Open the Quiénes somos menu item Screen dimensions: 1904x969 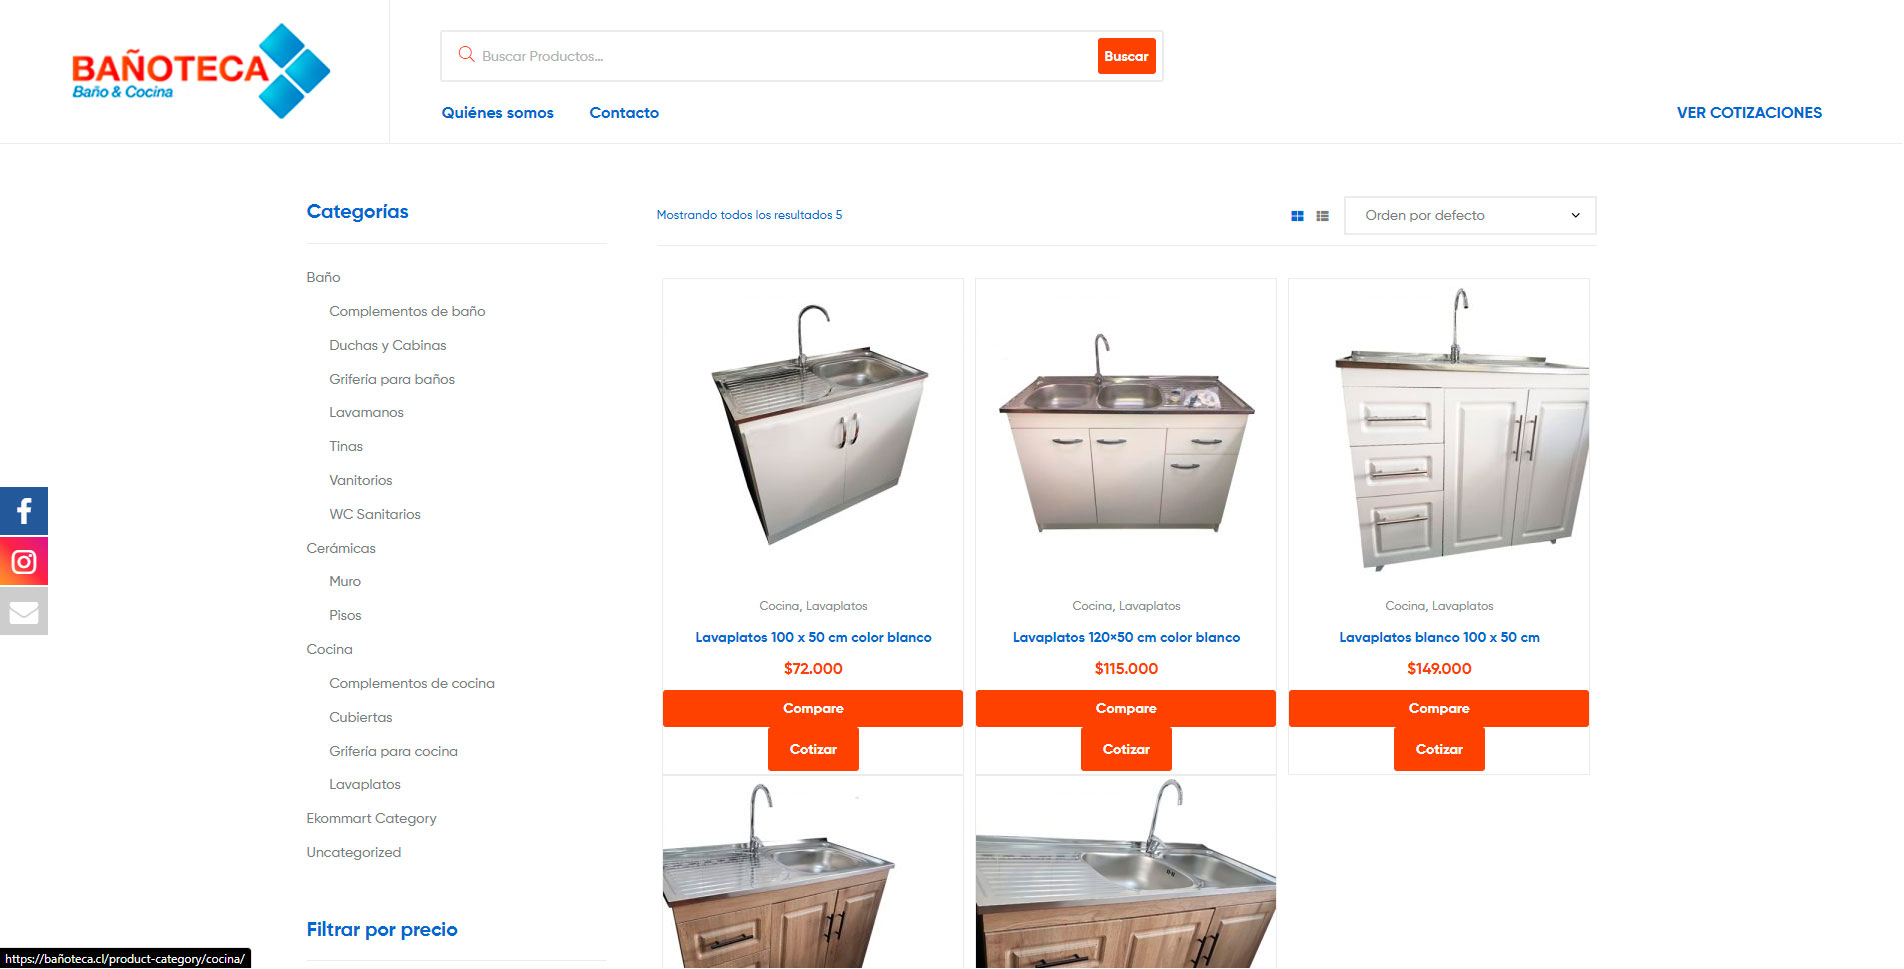(497, 113)
